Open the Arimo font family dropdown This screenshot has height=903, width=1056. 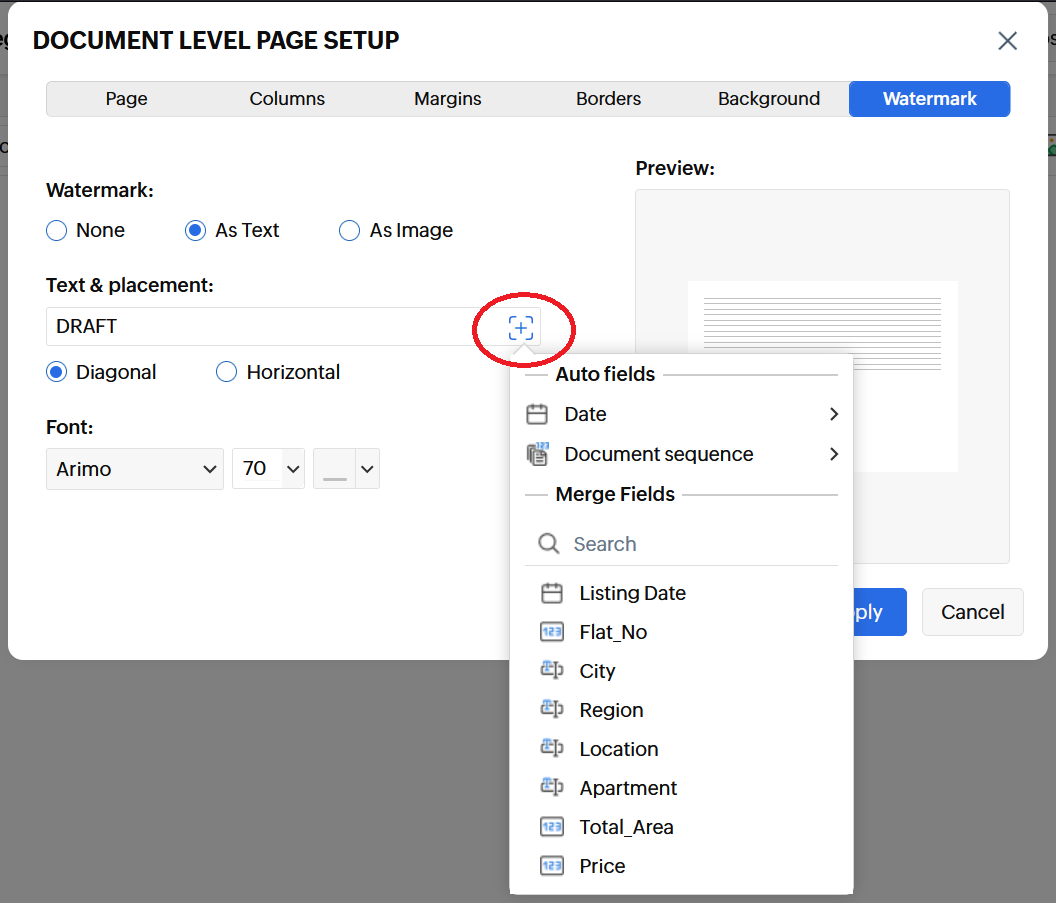click(135, 469)
